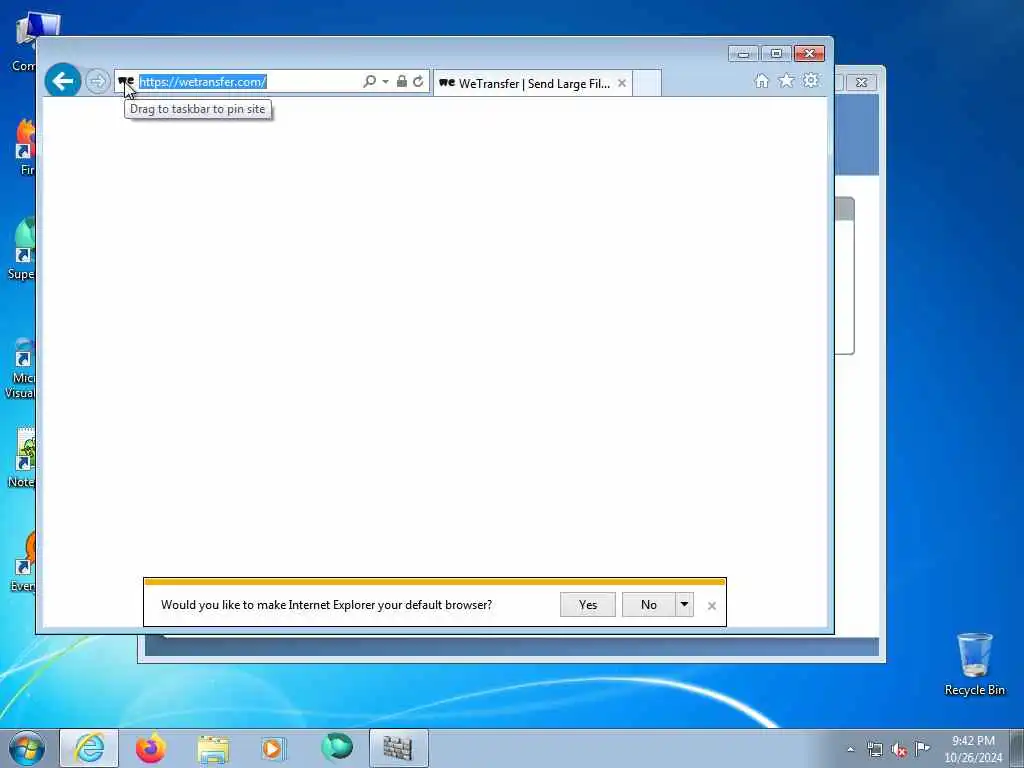Click the muted volume tray icon
The image size is (1024, 768).
click(x=899, y=750)
